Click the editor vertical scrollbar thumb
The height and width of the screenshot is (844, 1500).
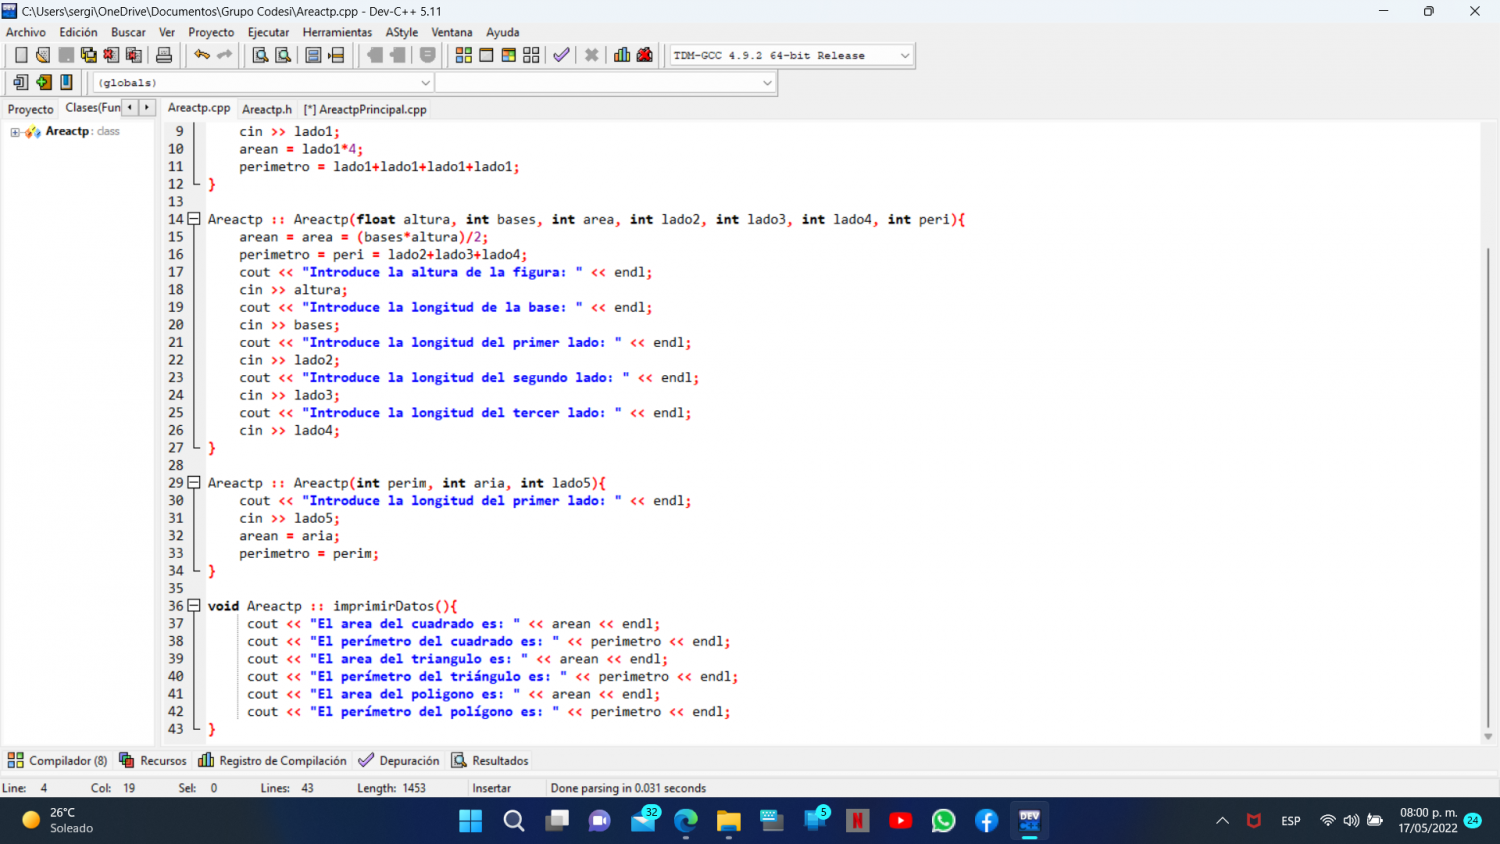(1488, 487)
